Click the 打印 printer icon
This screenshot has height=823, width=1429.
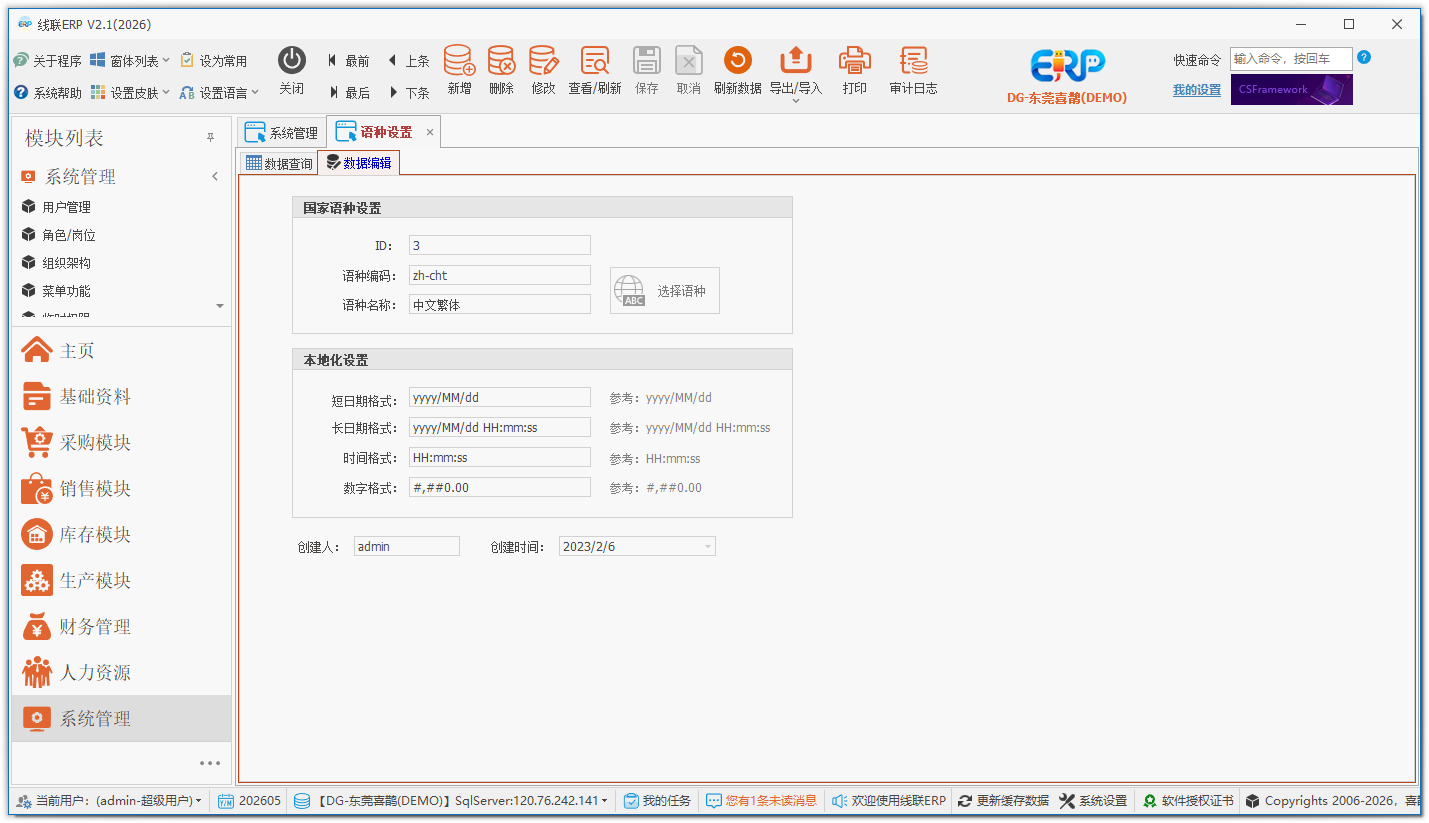pyautogui.click(x=855, y=61)
